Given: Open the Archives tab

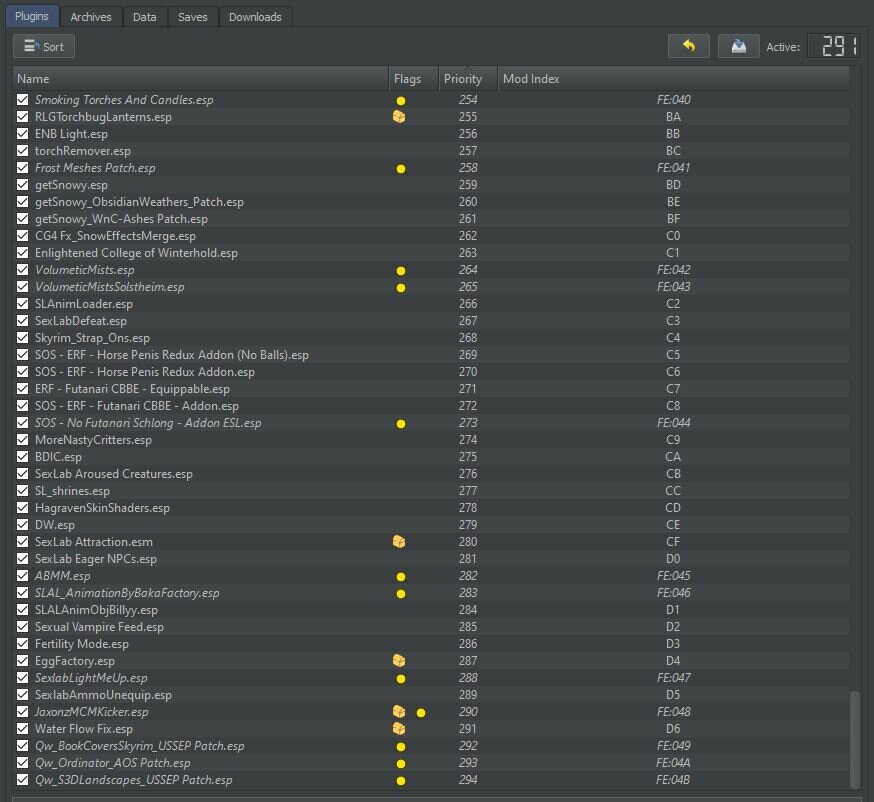Looking at the screenshot, I should 91,17.
